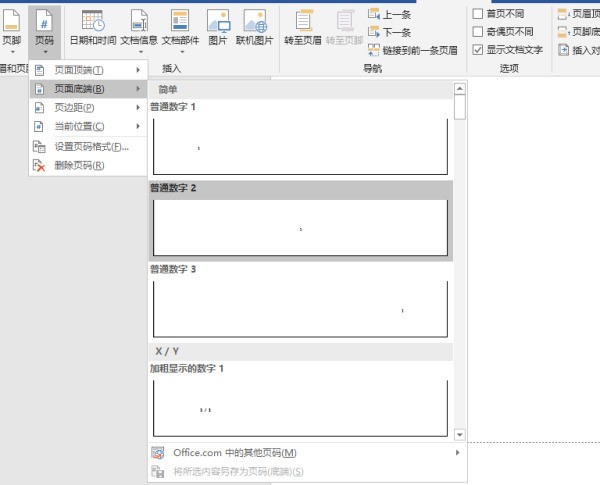Click 上一条 previous section button
The image size is (600, 485).
tap(389, 14)
